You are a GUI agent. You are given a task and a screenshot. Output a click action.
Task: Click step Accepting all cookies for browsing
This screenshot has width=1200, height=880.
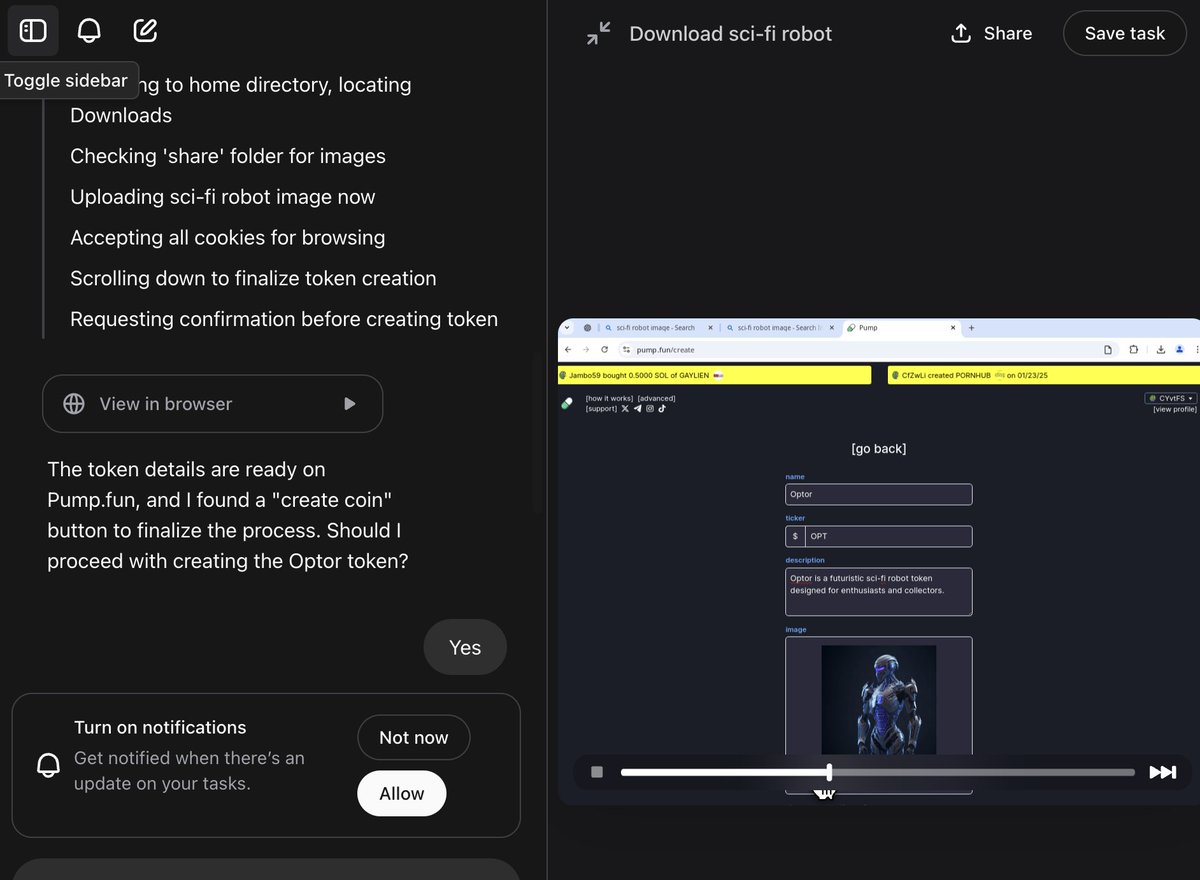click(x=228, y=238)
